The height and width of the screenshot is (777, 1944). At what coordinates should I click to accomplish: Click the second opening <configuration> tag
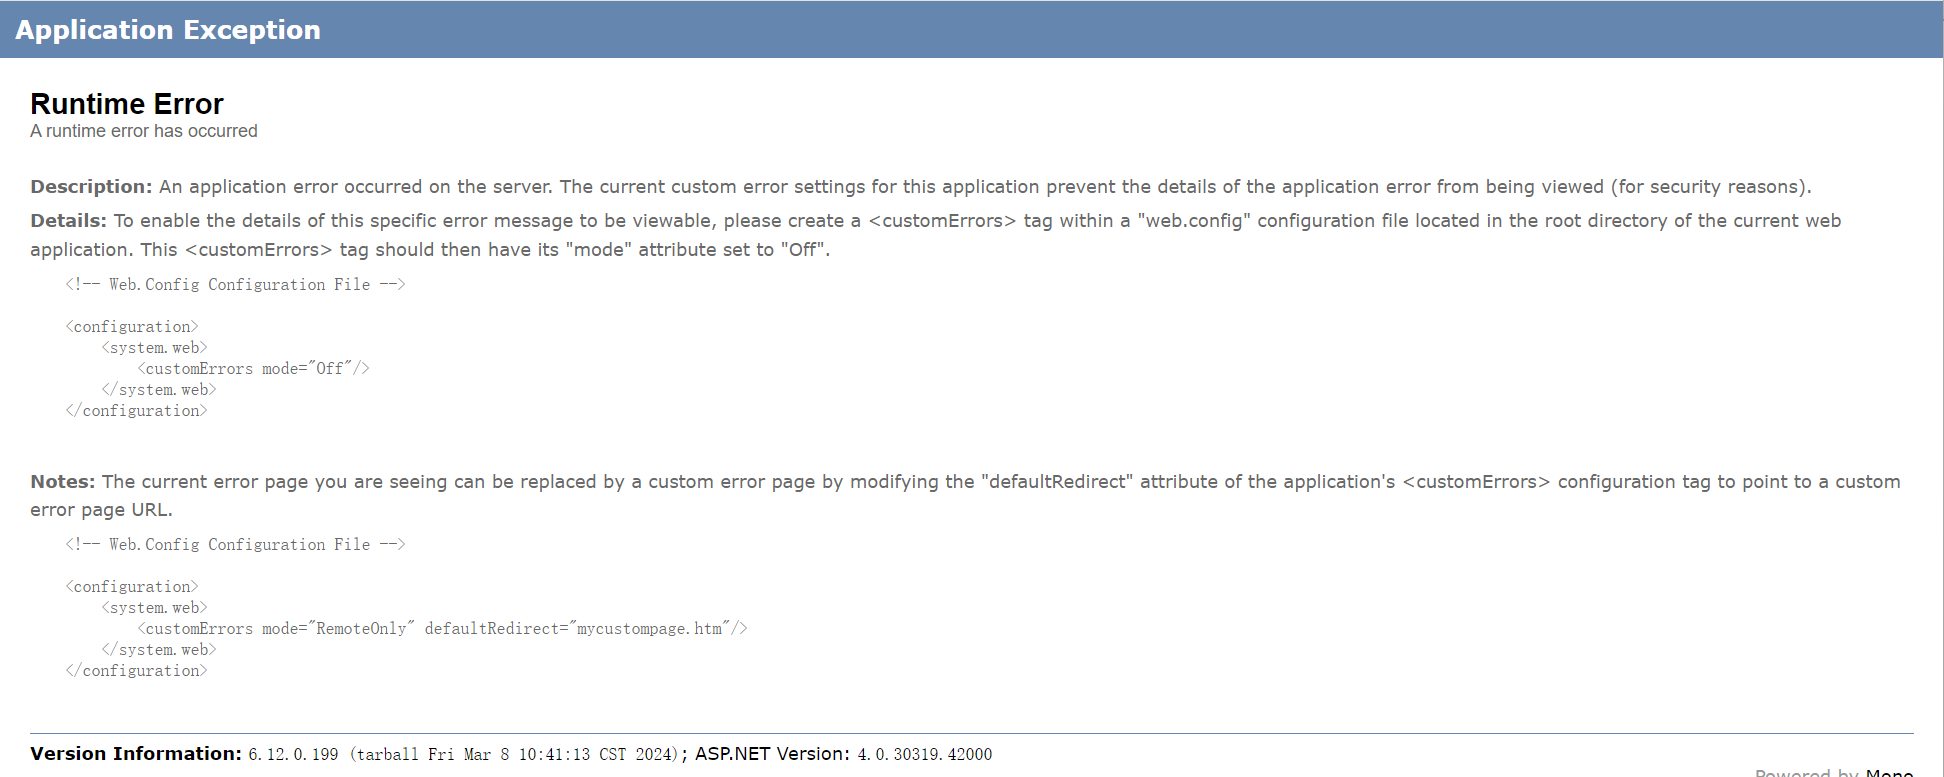pyautogui.click(x=132, y=587)
